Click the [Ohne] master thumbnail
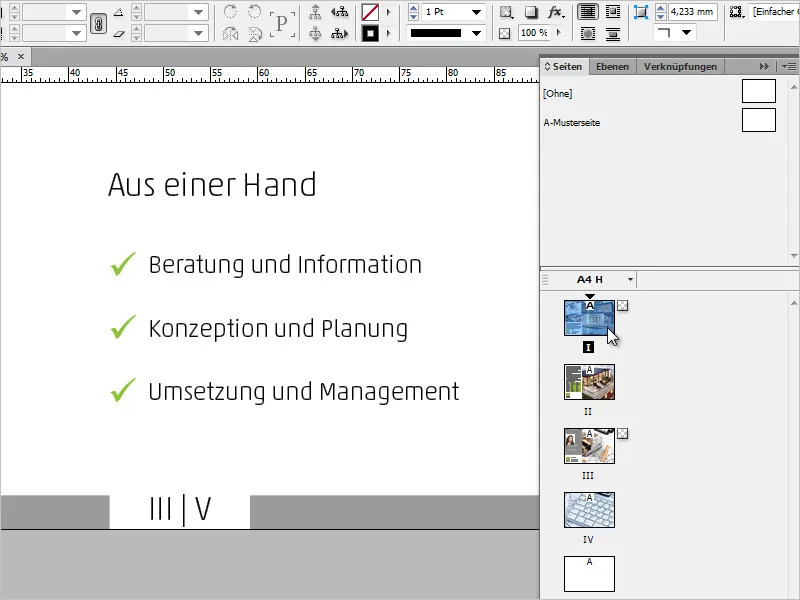The height and width of the screenshot is (600, 800). point(759,91)
